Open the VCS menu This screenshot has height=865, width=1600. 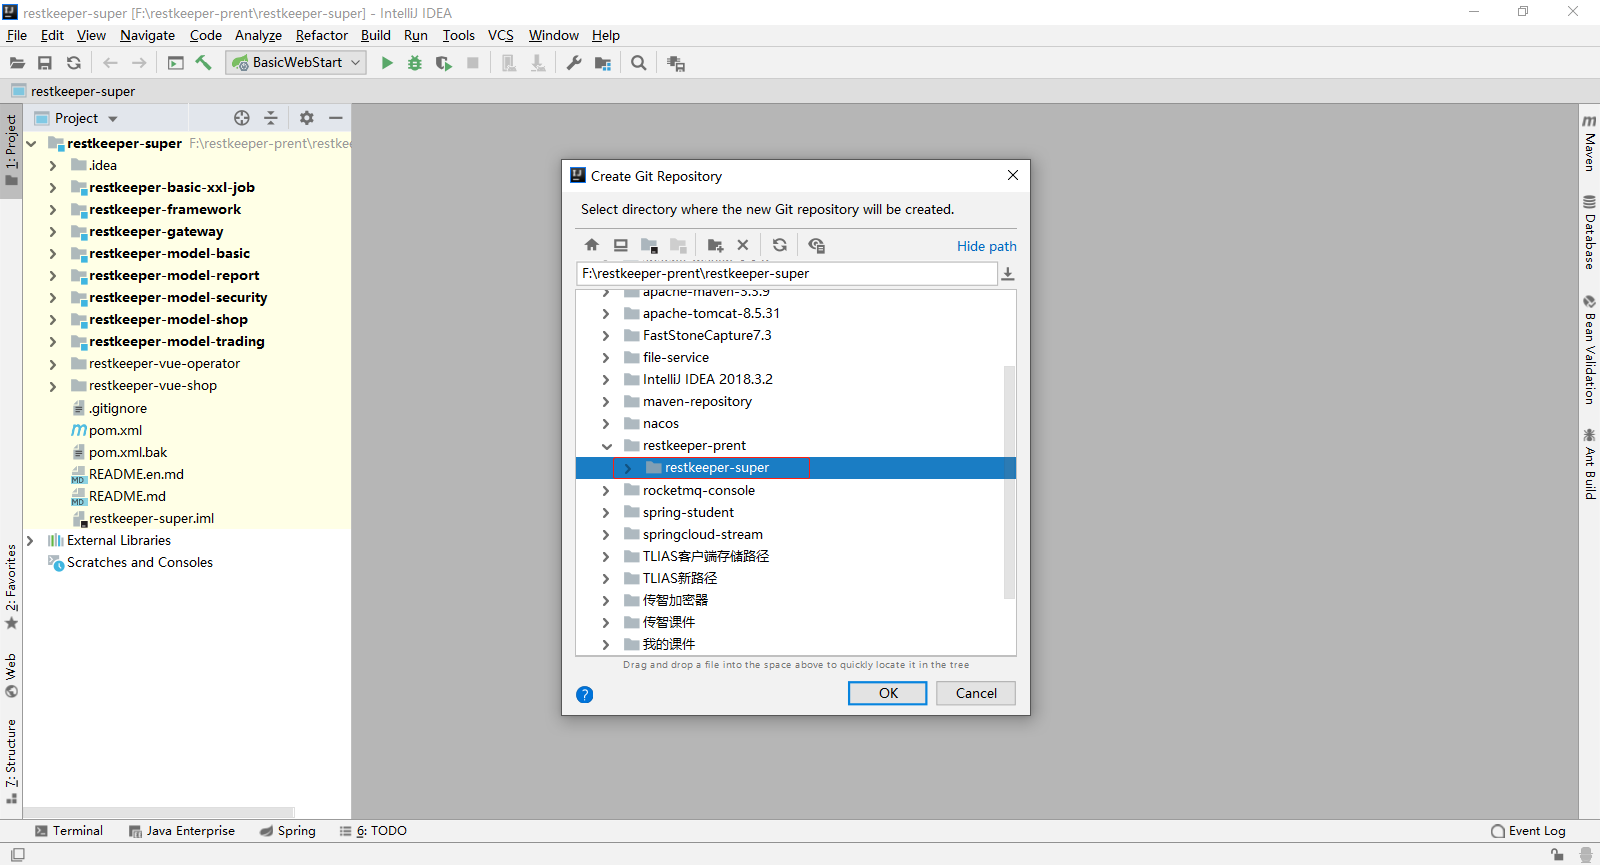501,35
